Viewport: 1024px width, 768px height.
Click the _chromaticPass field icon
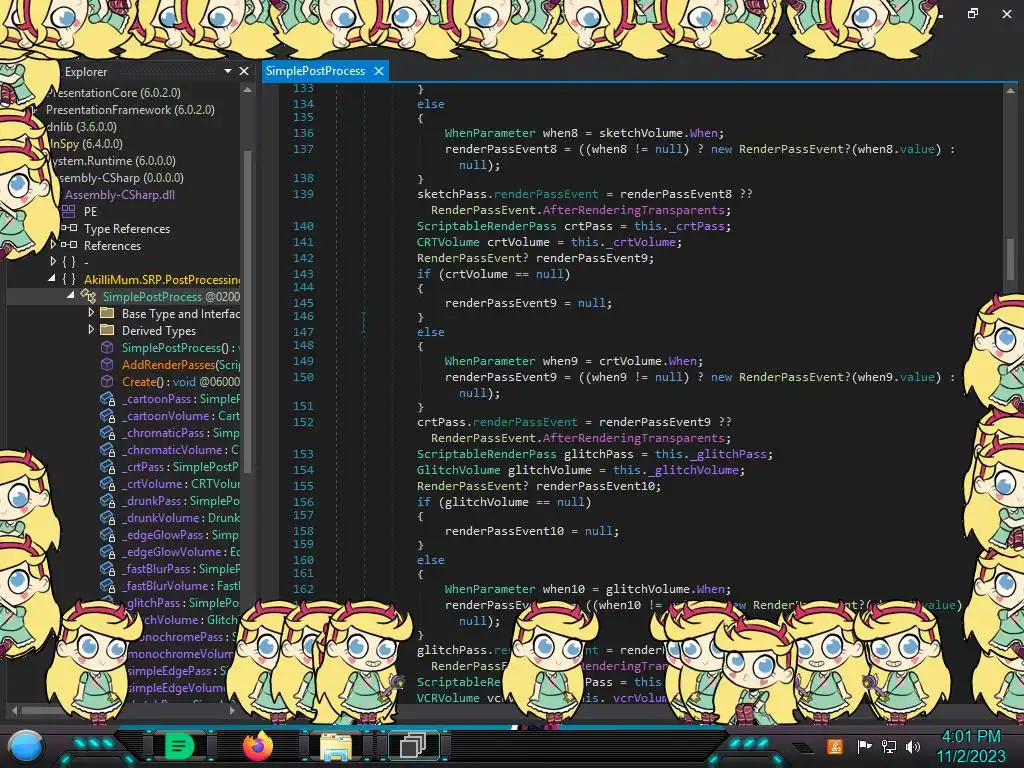click(108, 433)
